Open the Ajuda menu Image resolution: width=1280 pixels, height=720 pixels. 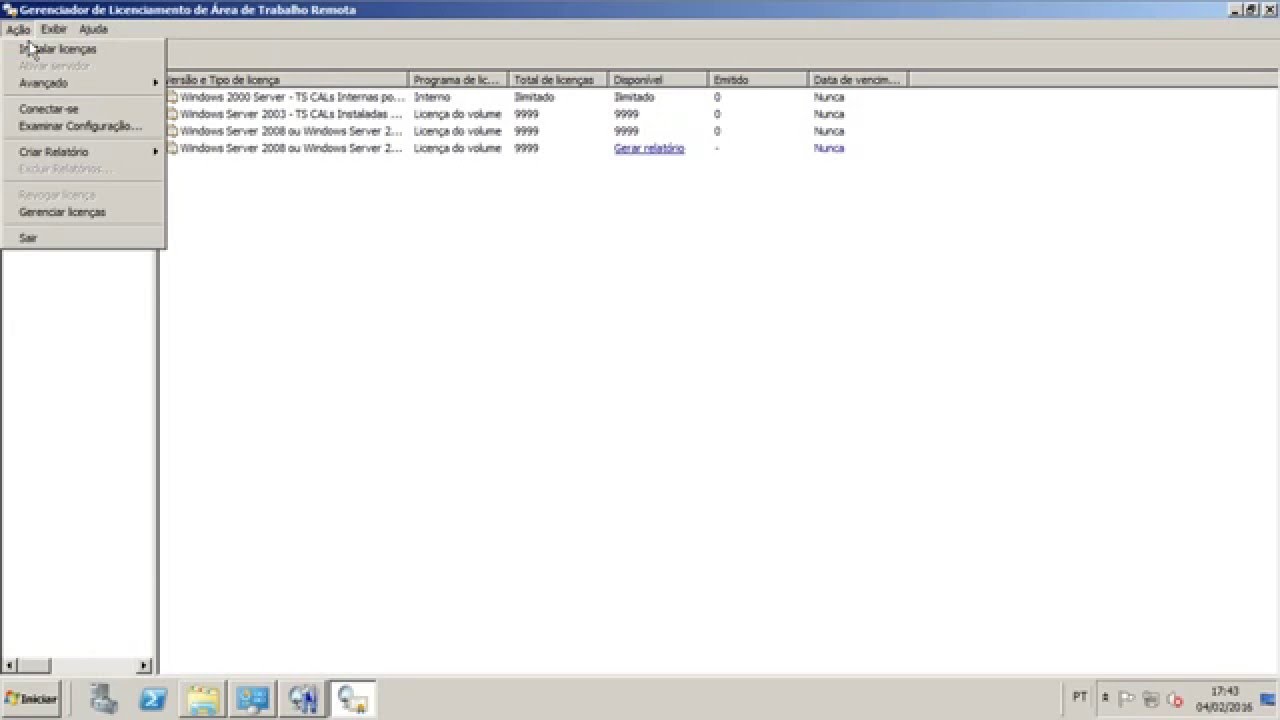93,29
